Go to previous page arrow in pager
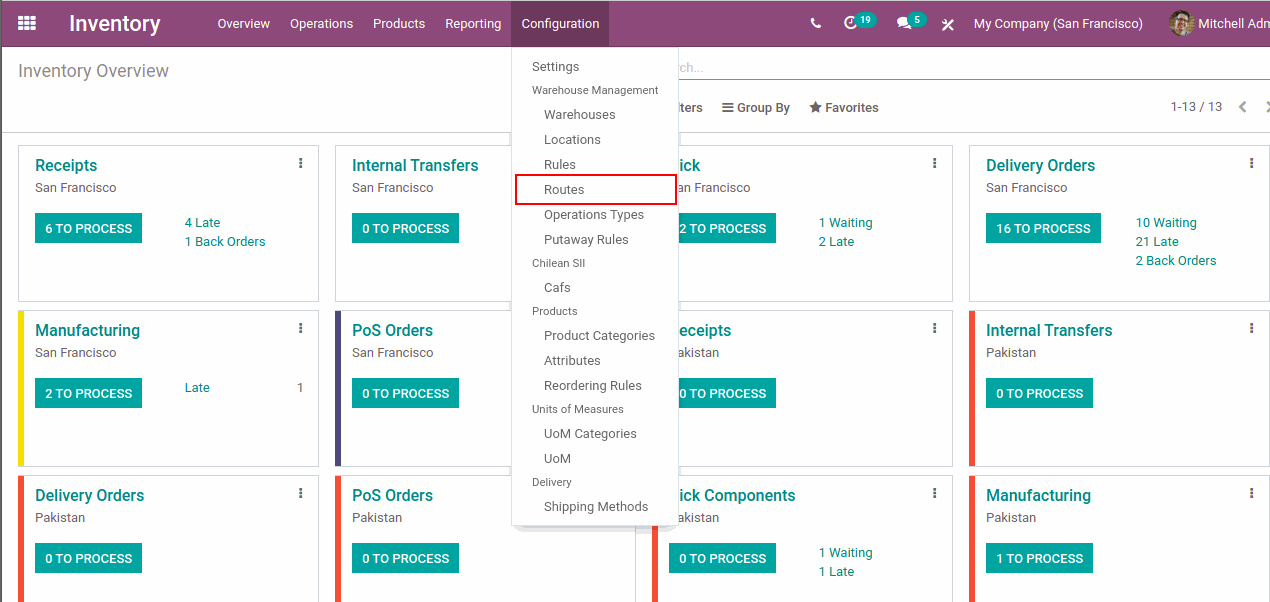The image size is (1270, 602). point(1243,107)
